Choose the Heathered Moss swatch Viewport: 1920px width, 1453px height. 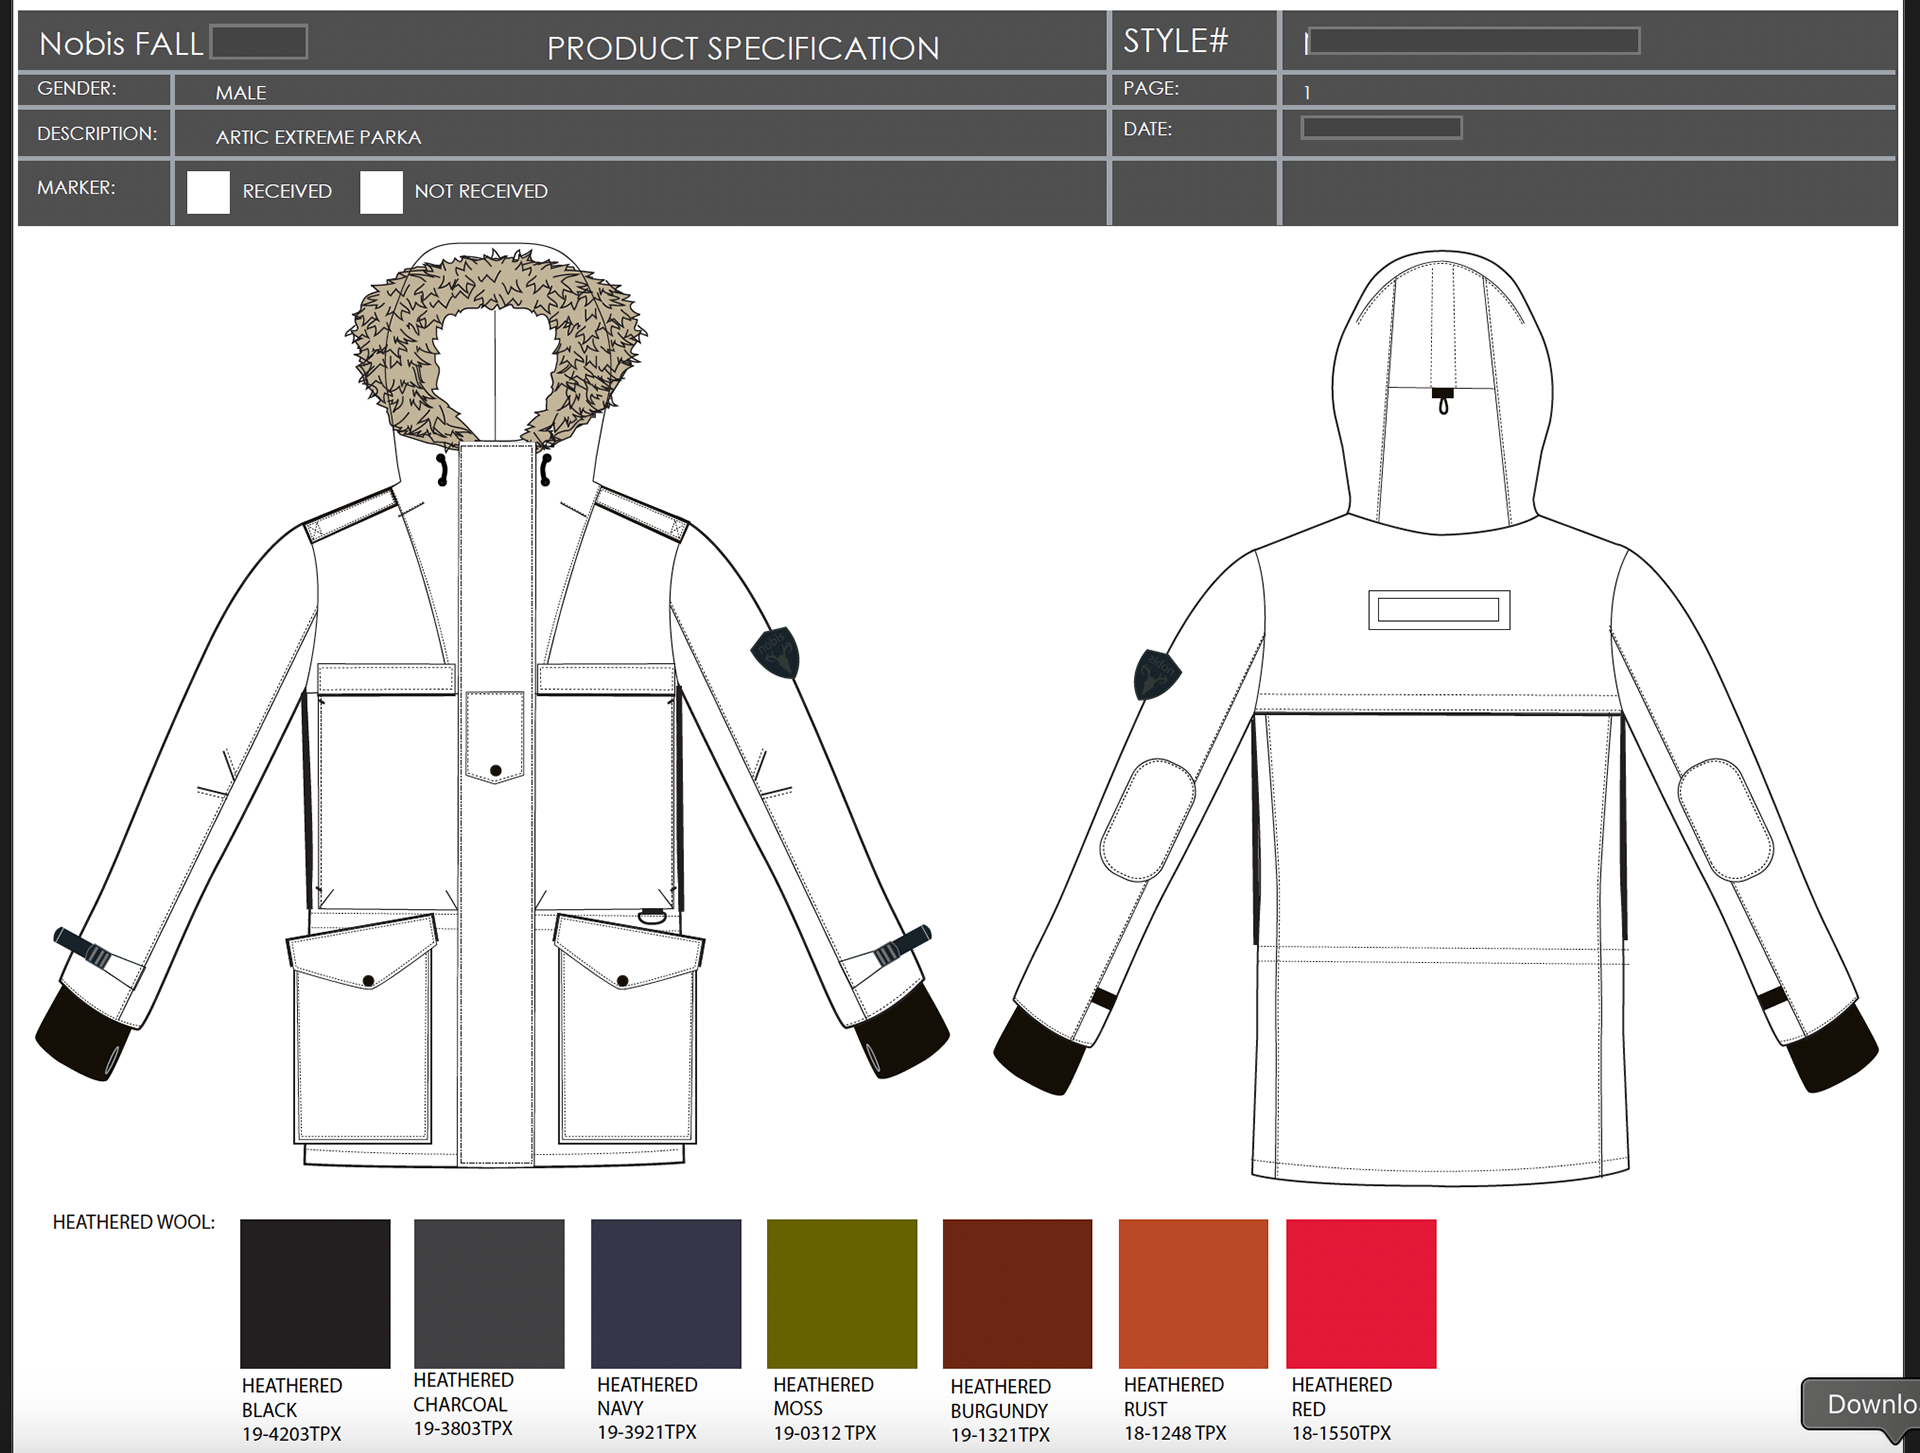[x=842, y=1293]
